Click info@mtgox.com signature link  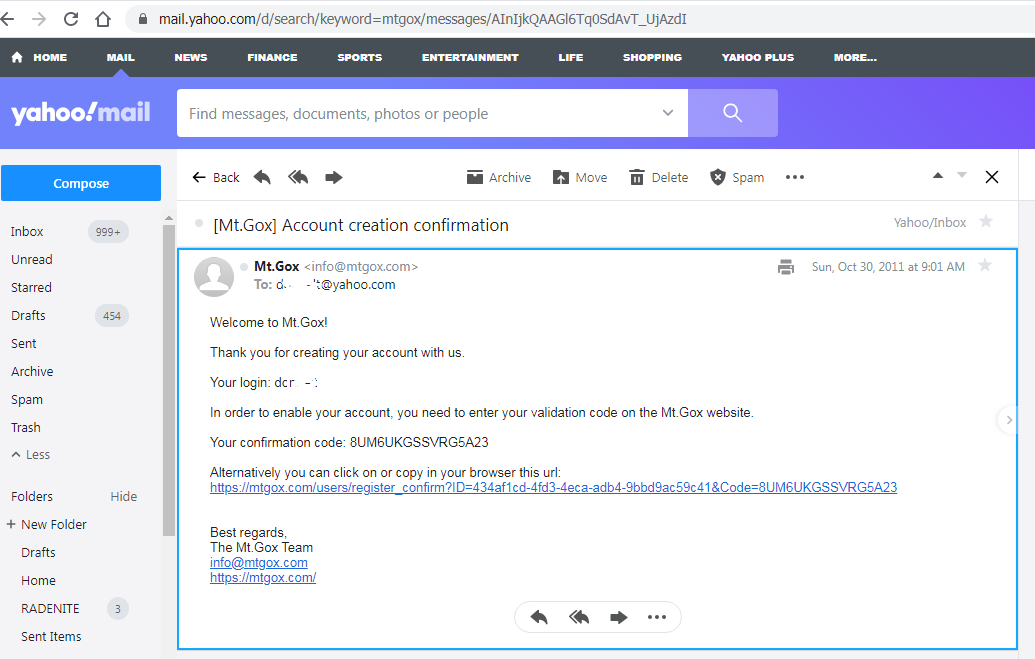pyautogui.click(x=259, y=563)
